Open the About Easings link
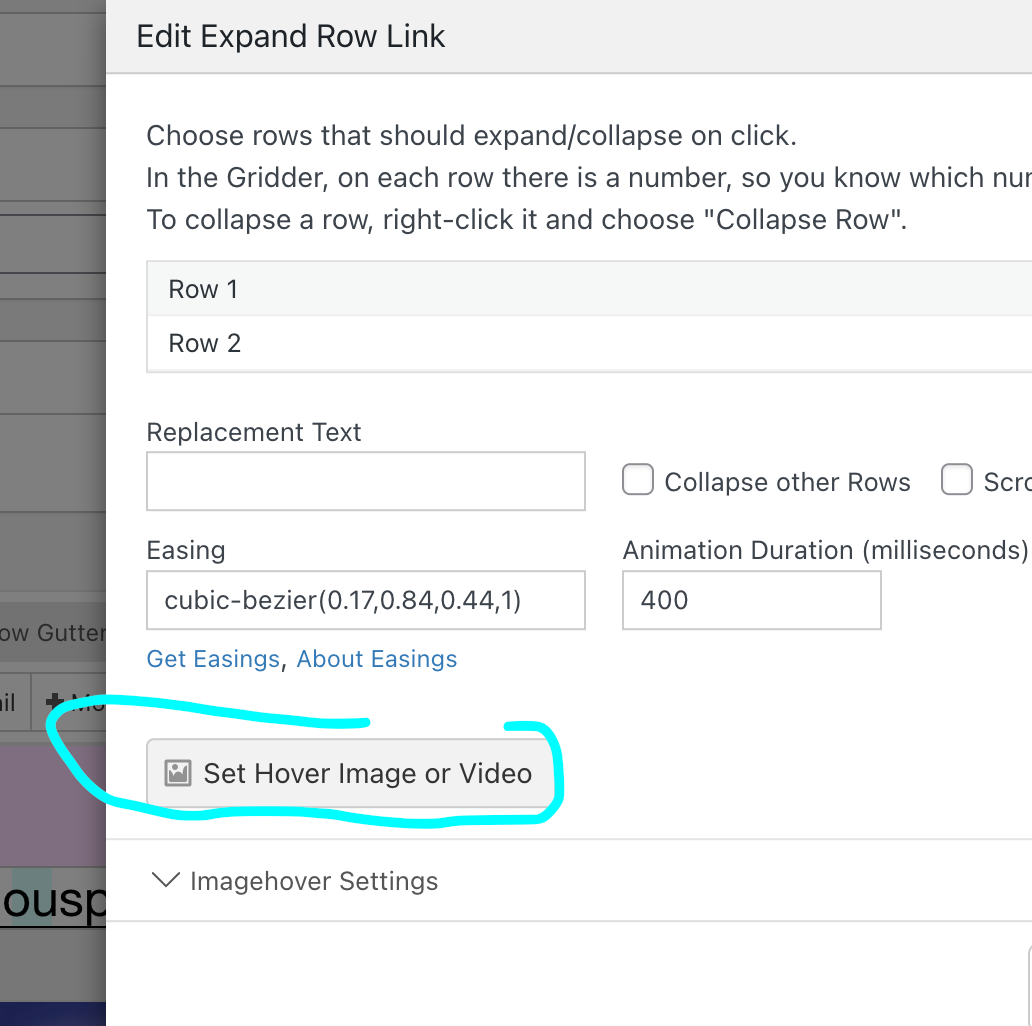The width and height of the screenshot is (1032, 1026). (x=377, y=659)
